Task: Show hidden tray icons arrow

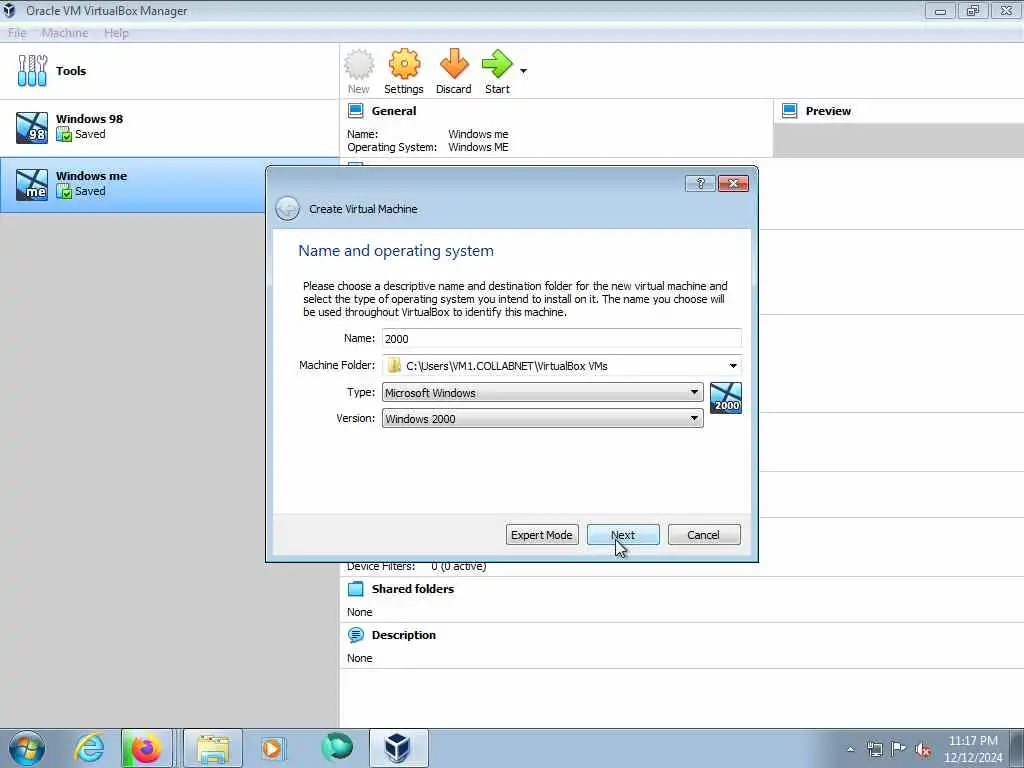Action: coord(850,750)
